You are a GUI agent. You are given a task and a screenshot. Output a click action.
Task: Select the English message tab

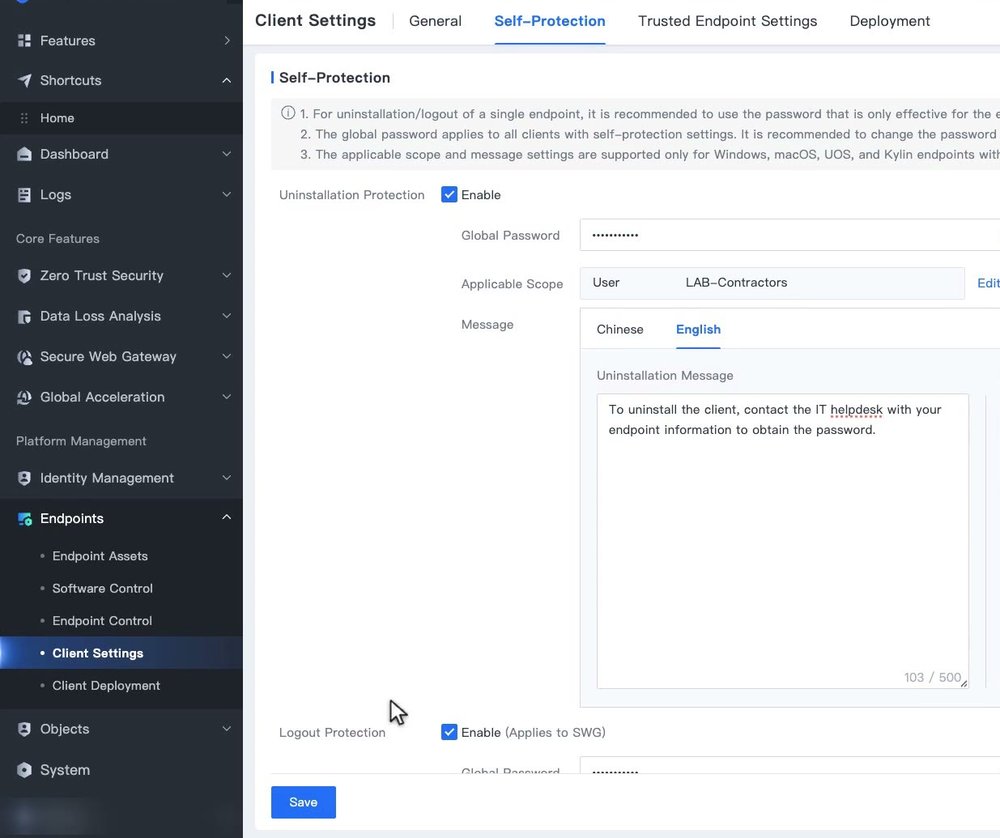click(698, 330)
